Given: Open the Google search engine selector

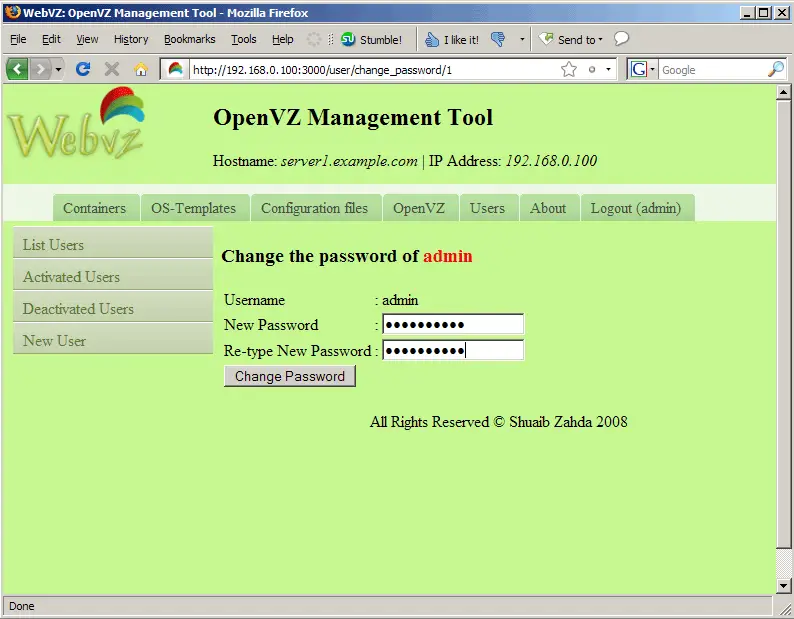Looking at the screenshot, I should click(x=642, y=69).
